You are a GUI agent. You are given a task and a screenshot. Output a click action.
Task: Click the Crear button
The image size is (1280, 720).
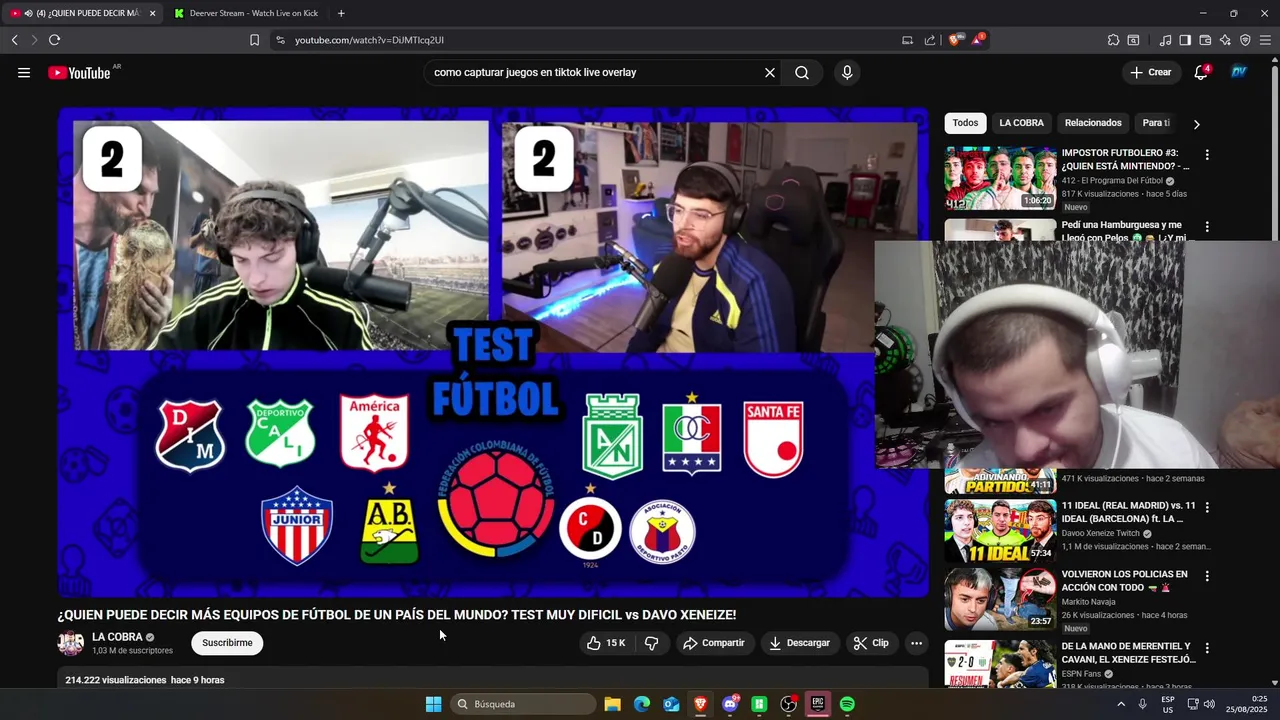pyautogui.click(x=1151, y=72)
